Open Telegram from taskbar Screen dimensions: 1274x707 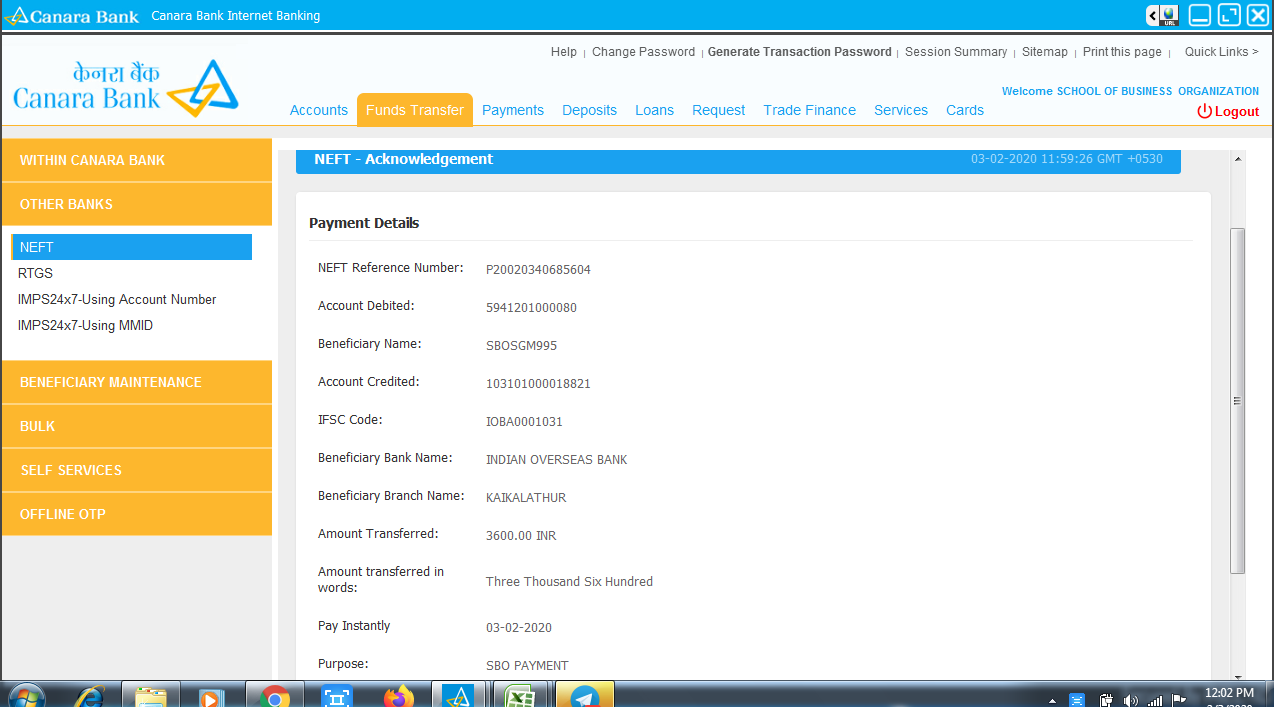584,696
